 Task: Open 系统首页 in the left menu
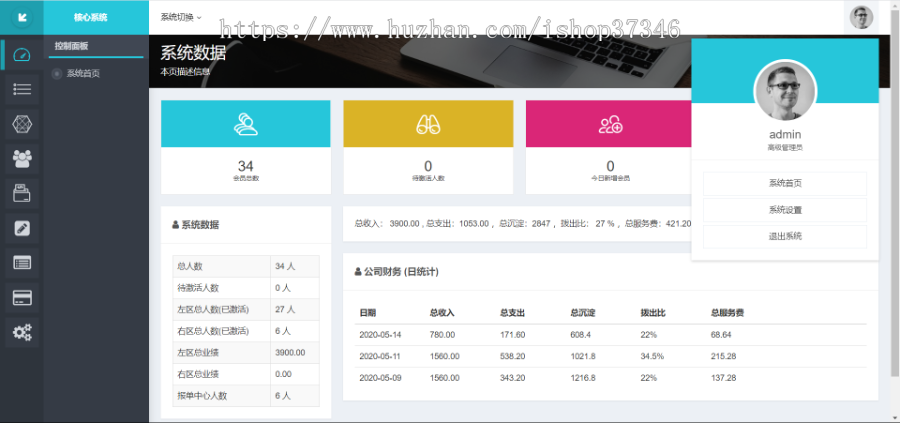(83, 73)
